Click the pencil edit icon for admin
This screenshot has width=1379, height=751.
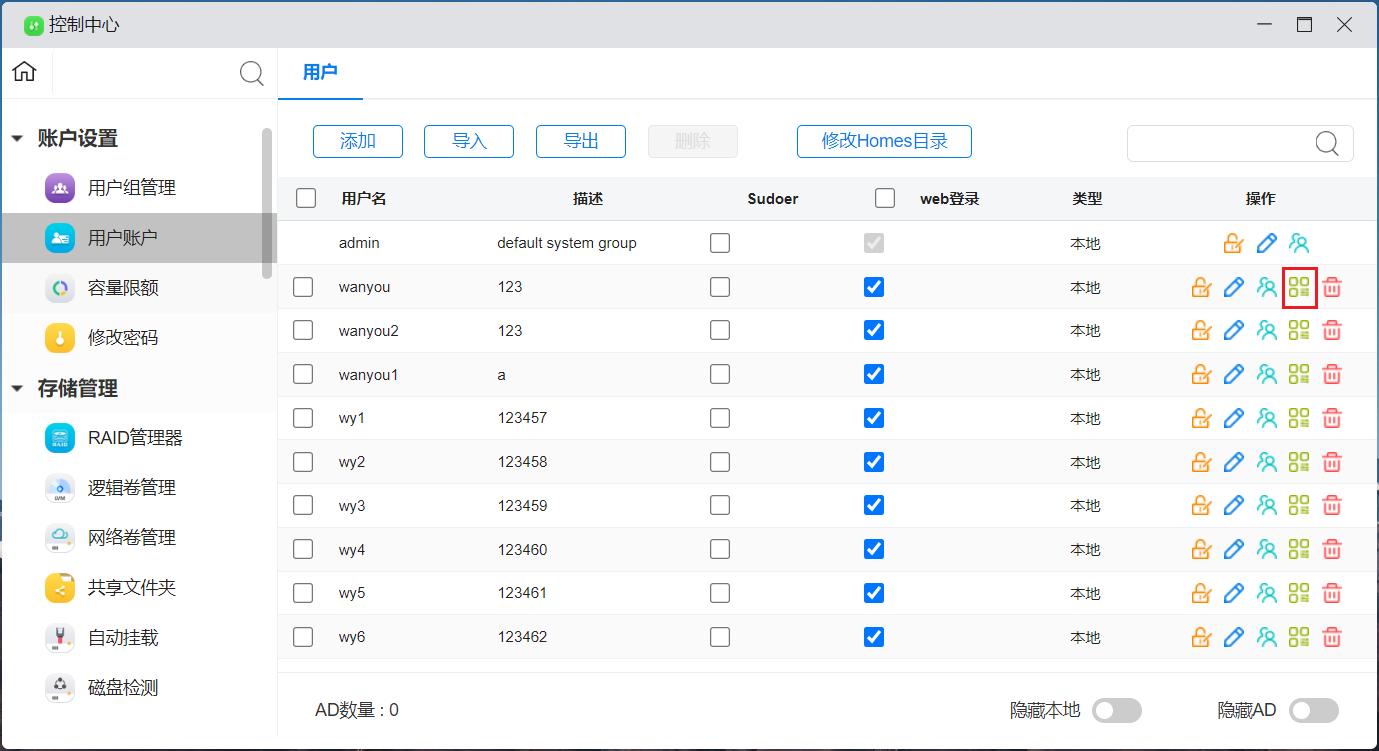[1266, 243]
